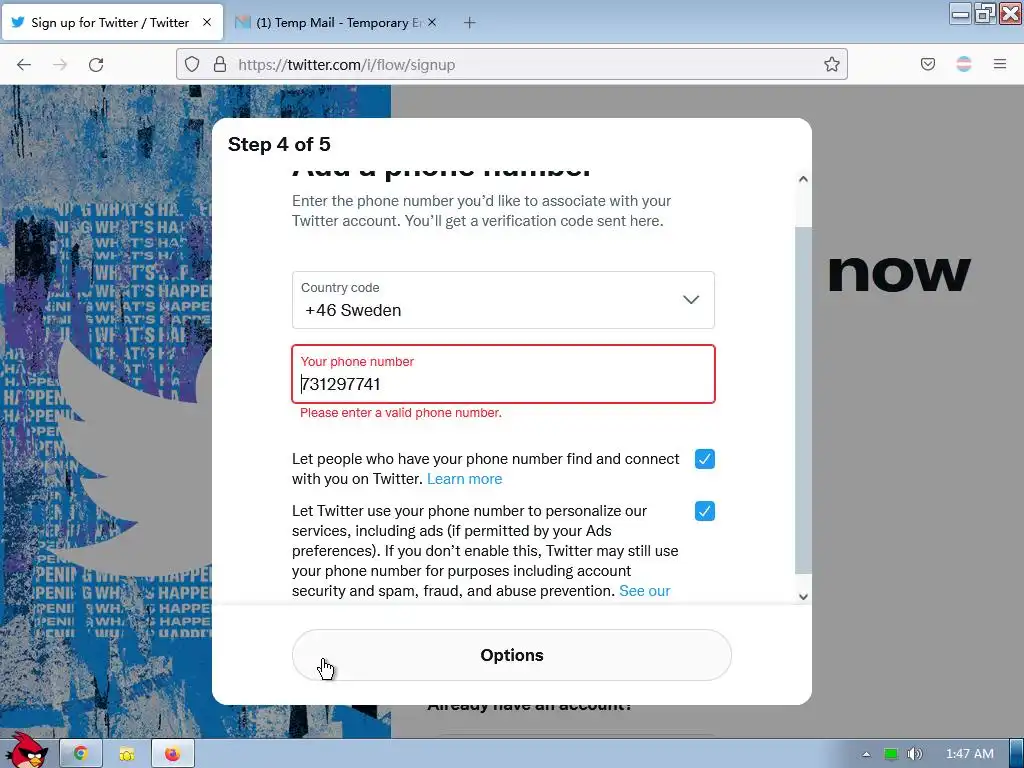Open a new browser tab
Screen dimensions: 1024x768
click(x=470, y=23)
